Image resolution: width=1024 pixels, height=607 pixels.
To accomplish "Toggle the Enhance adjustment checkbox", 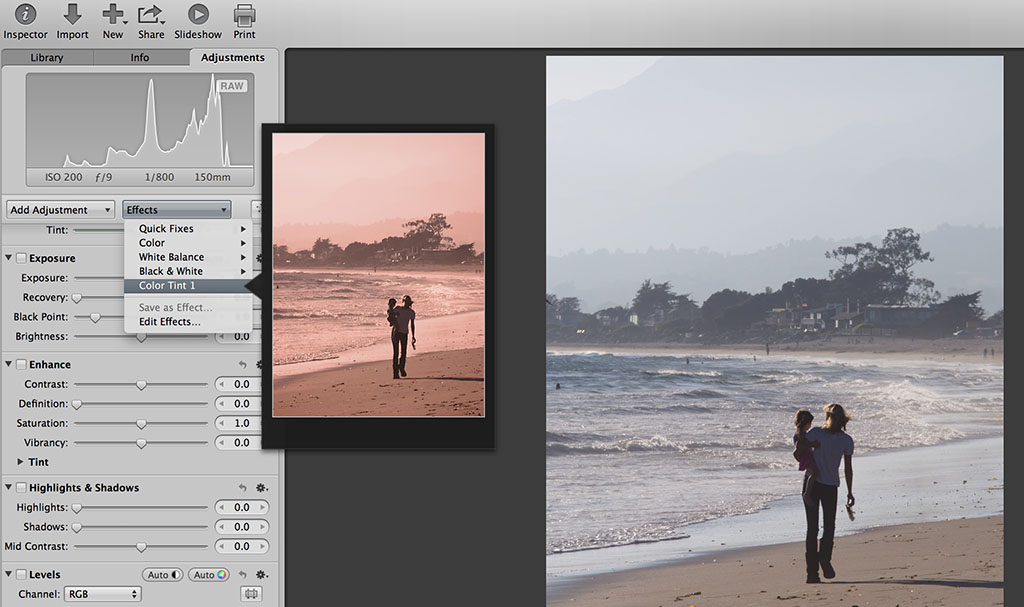I will 21,365.
